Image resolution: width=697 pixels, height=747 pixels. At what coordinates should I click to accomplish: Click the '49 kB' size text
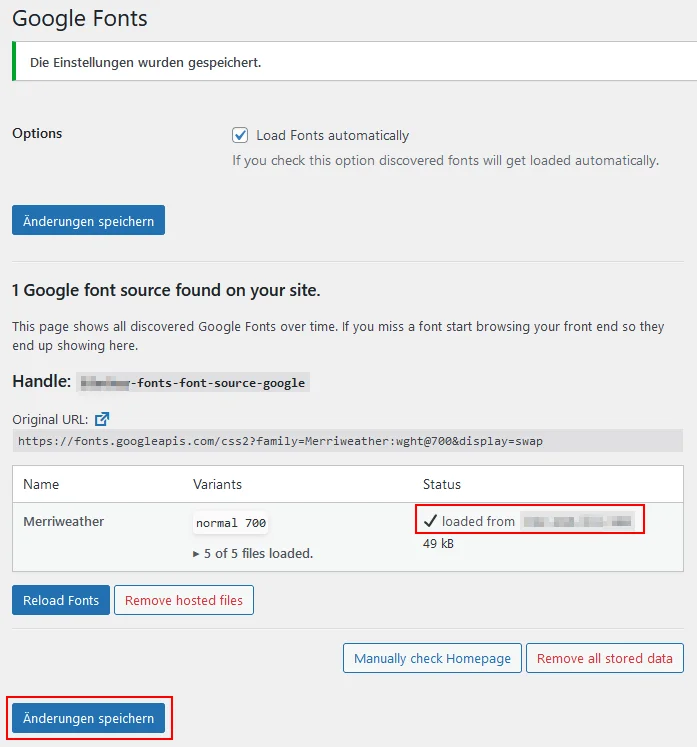[x=438, y=544]
